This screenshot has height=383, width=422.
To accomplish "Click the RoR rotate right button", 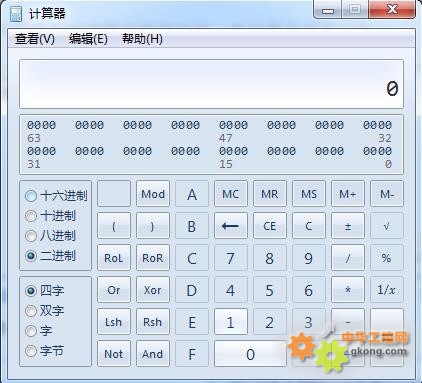I will point(153,258).
